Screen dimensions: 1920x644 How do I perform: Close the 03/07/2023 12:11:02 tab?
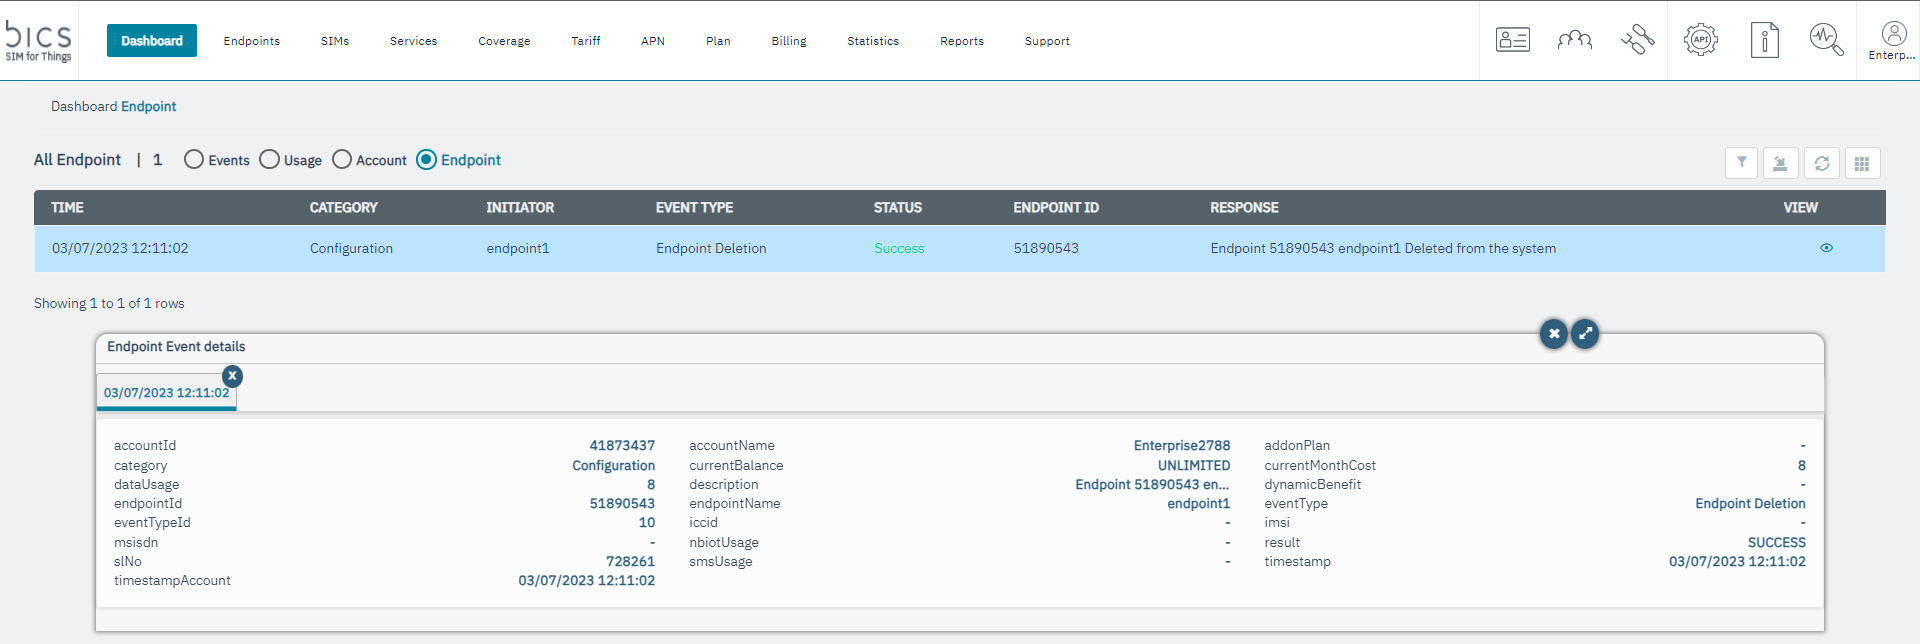click(232, 376)
